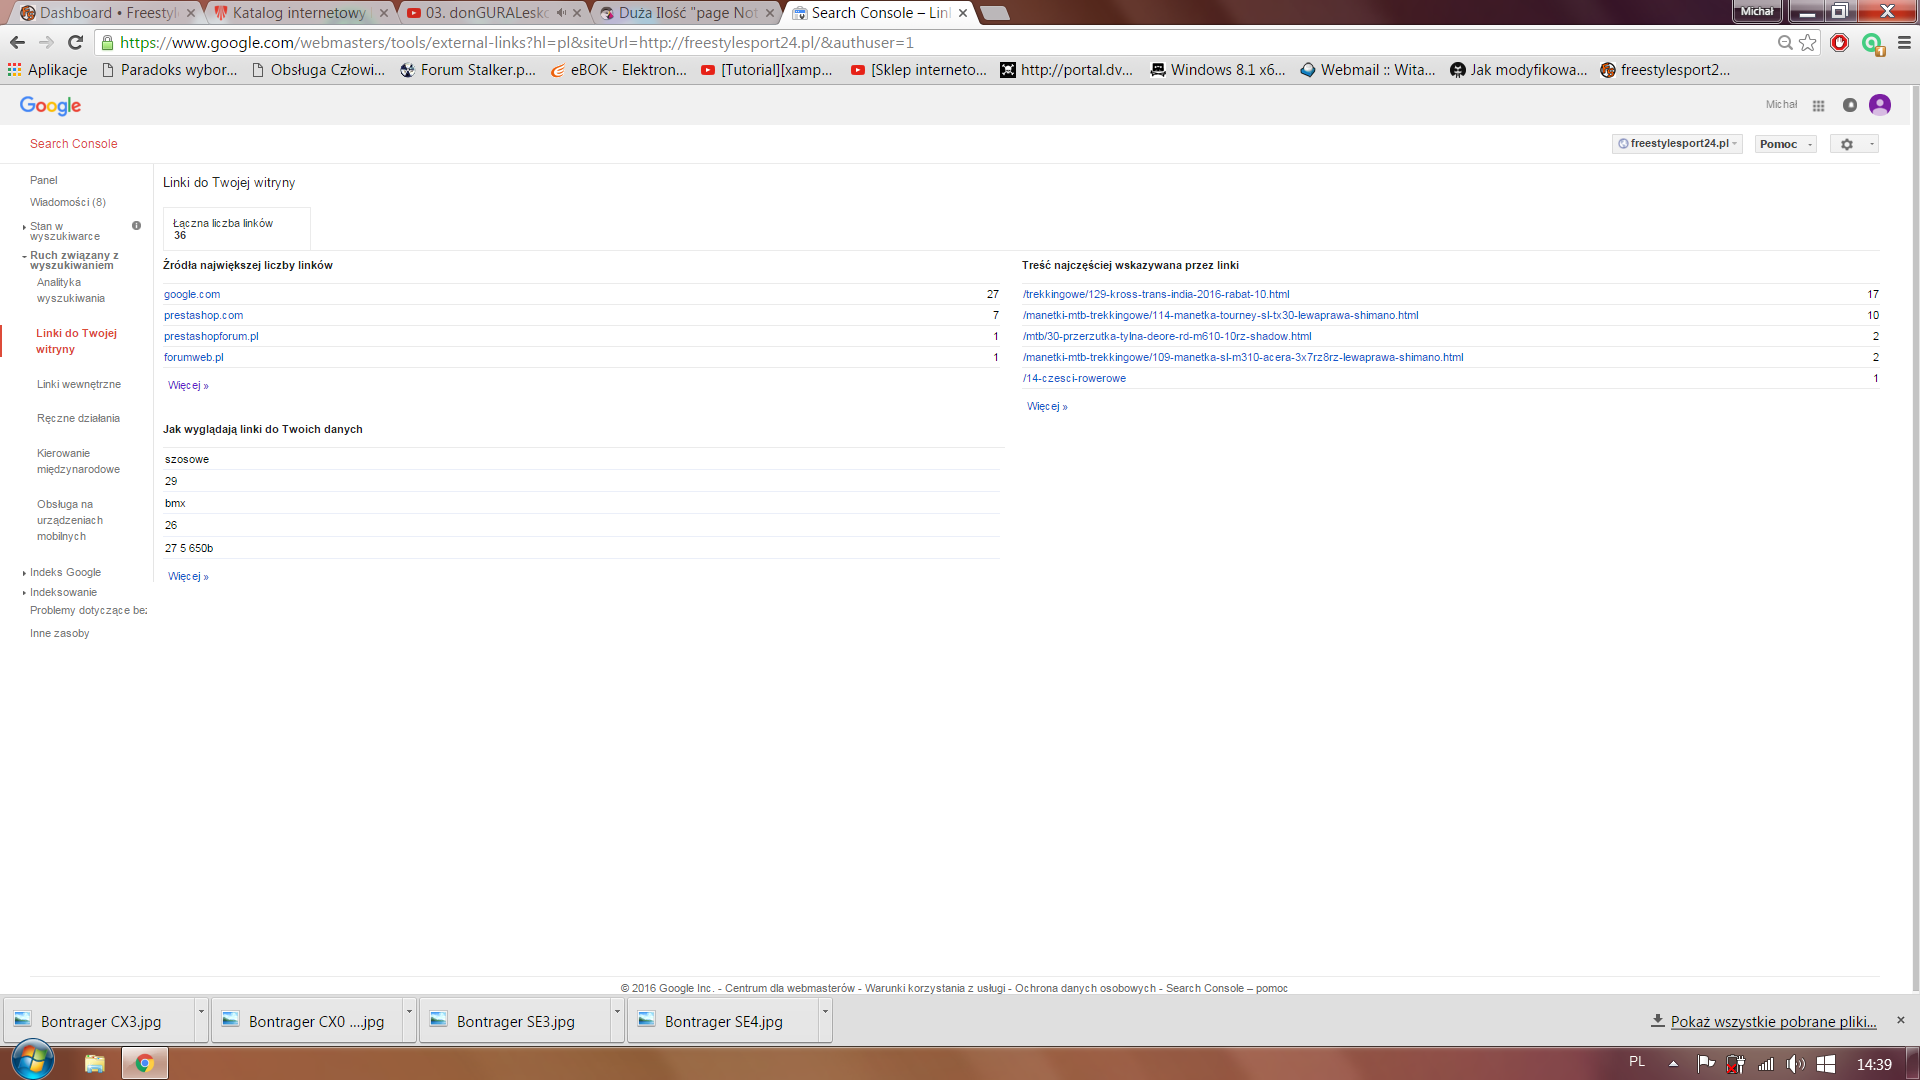The image size is (1920, 1080).
Task: Open the Google account avatar icon
Action: pos(1880,105)
